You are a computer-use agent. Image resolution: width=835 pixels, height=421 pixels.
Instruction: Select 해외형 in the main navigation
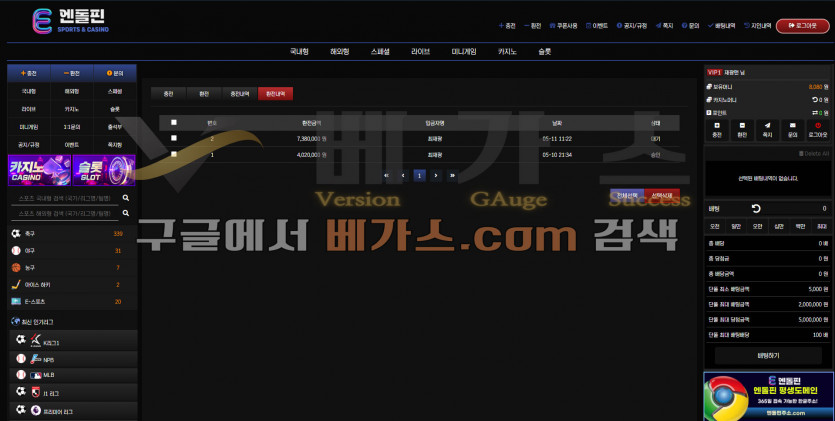coord(340,52)
